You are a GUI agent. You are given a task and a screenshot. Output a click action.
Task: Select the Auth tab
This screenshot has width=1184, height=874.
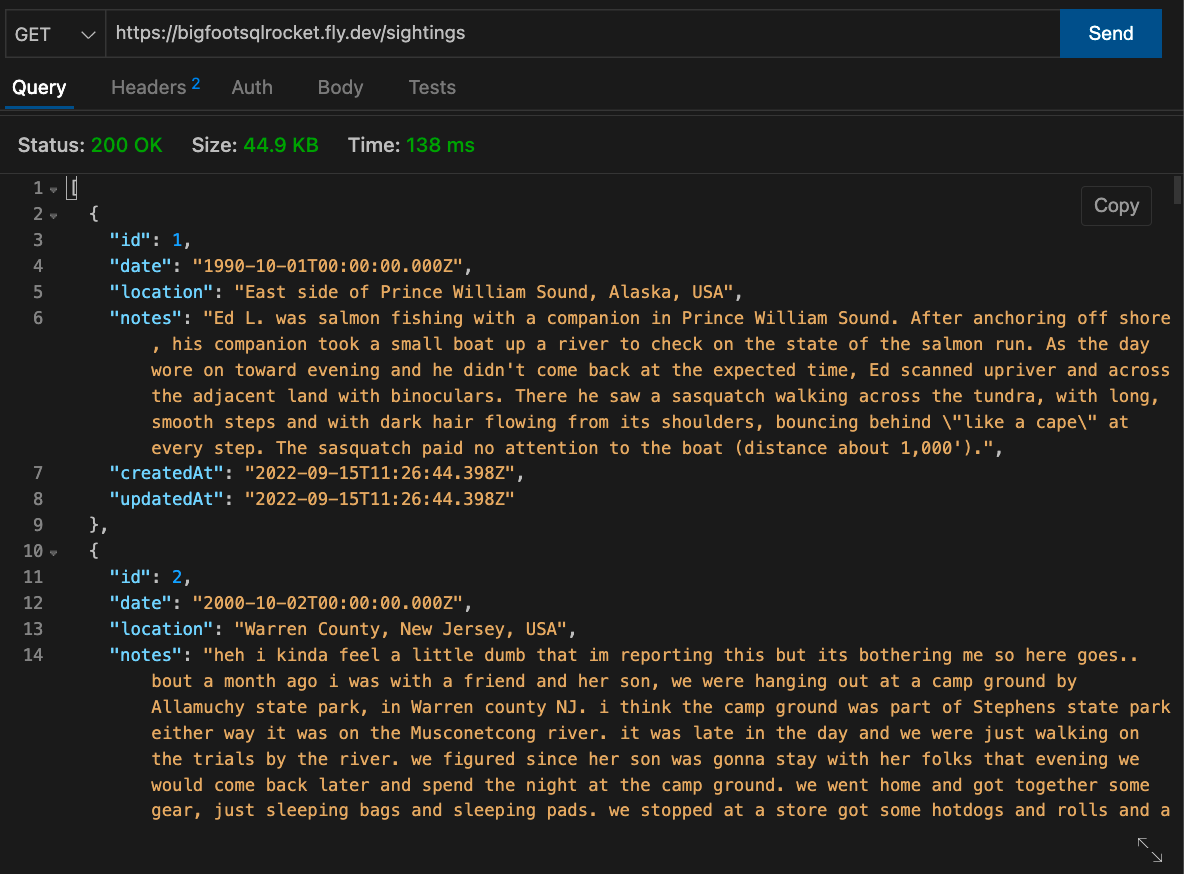[252, 88]
